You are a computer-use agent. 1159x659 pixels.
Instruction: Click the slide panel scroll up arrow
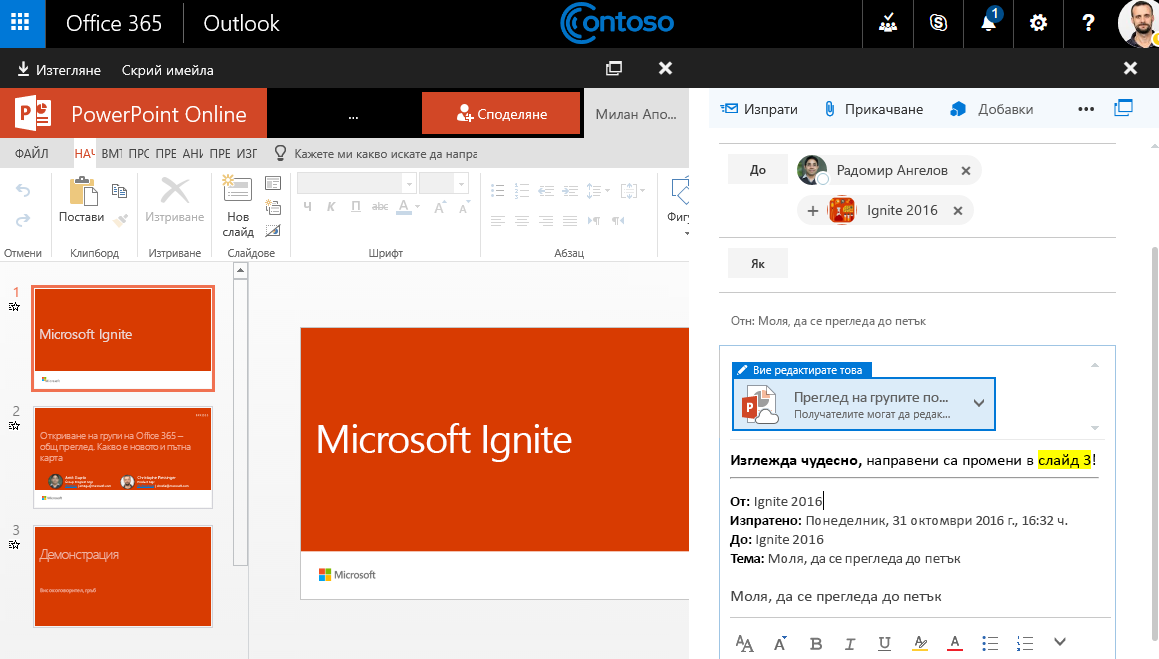tap(240, 271)
